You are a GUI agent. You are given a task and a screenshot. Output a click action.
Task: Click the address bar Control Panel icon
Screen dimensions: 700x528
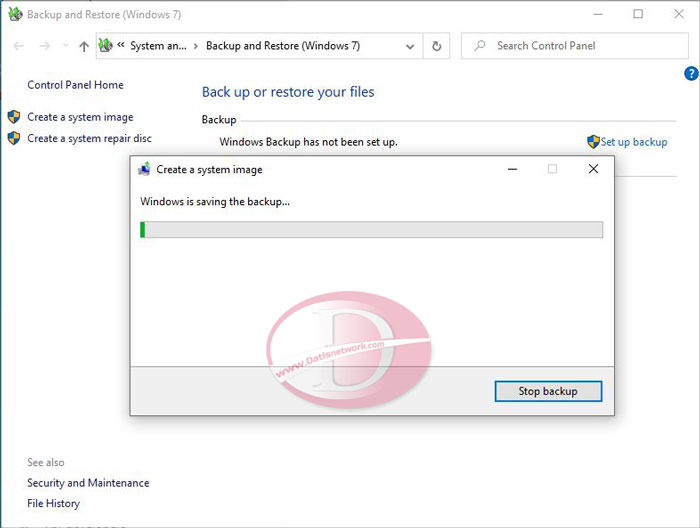click(x=105, y=45)
